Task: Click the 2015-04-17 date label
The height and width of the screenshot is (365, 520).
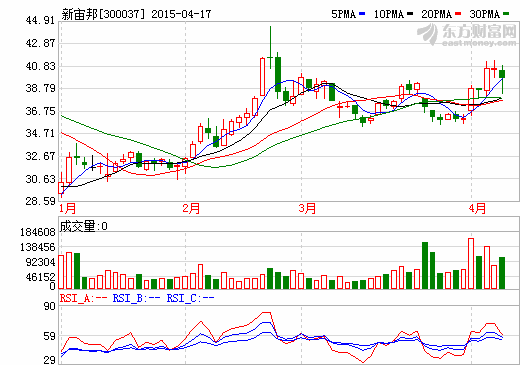Action: pos(181,14)
